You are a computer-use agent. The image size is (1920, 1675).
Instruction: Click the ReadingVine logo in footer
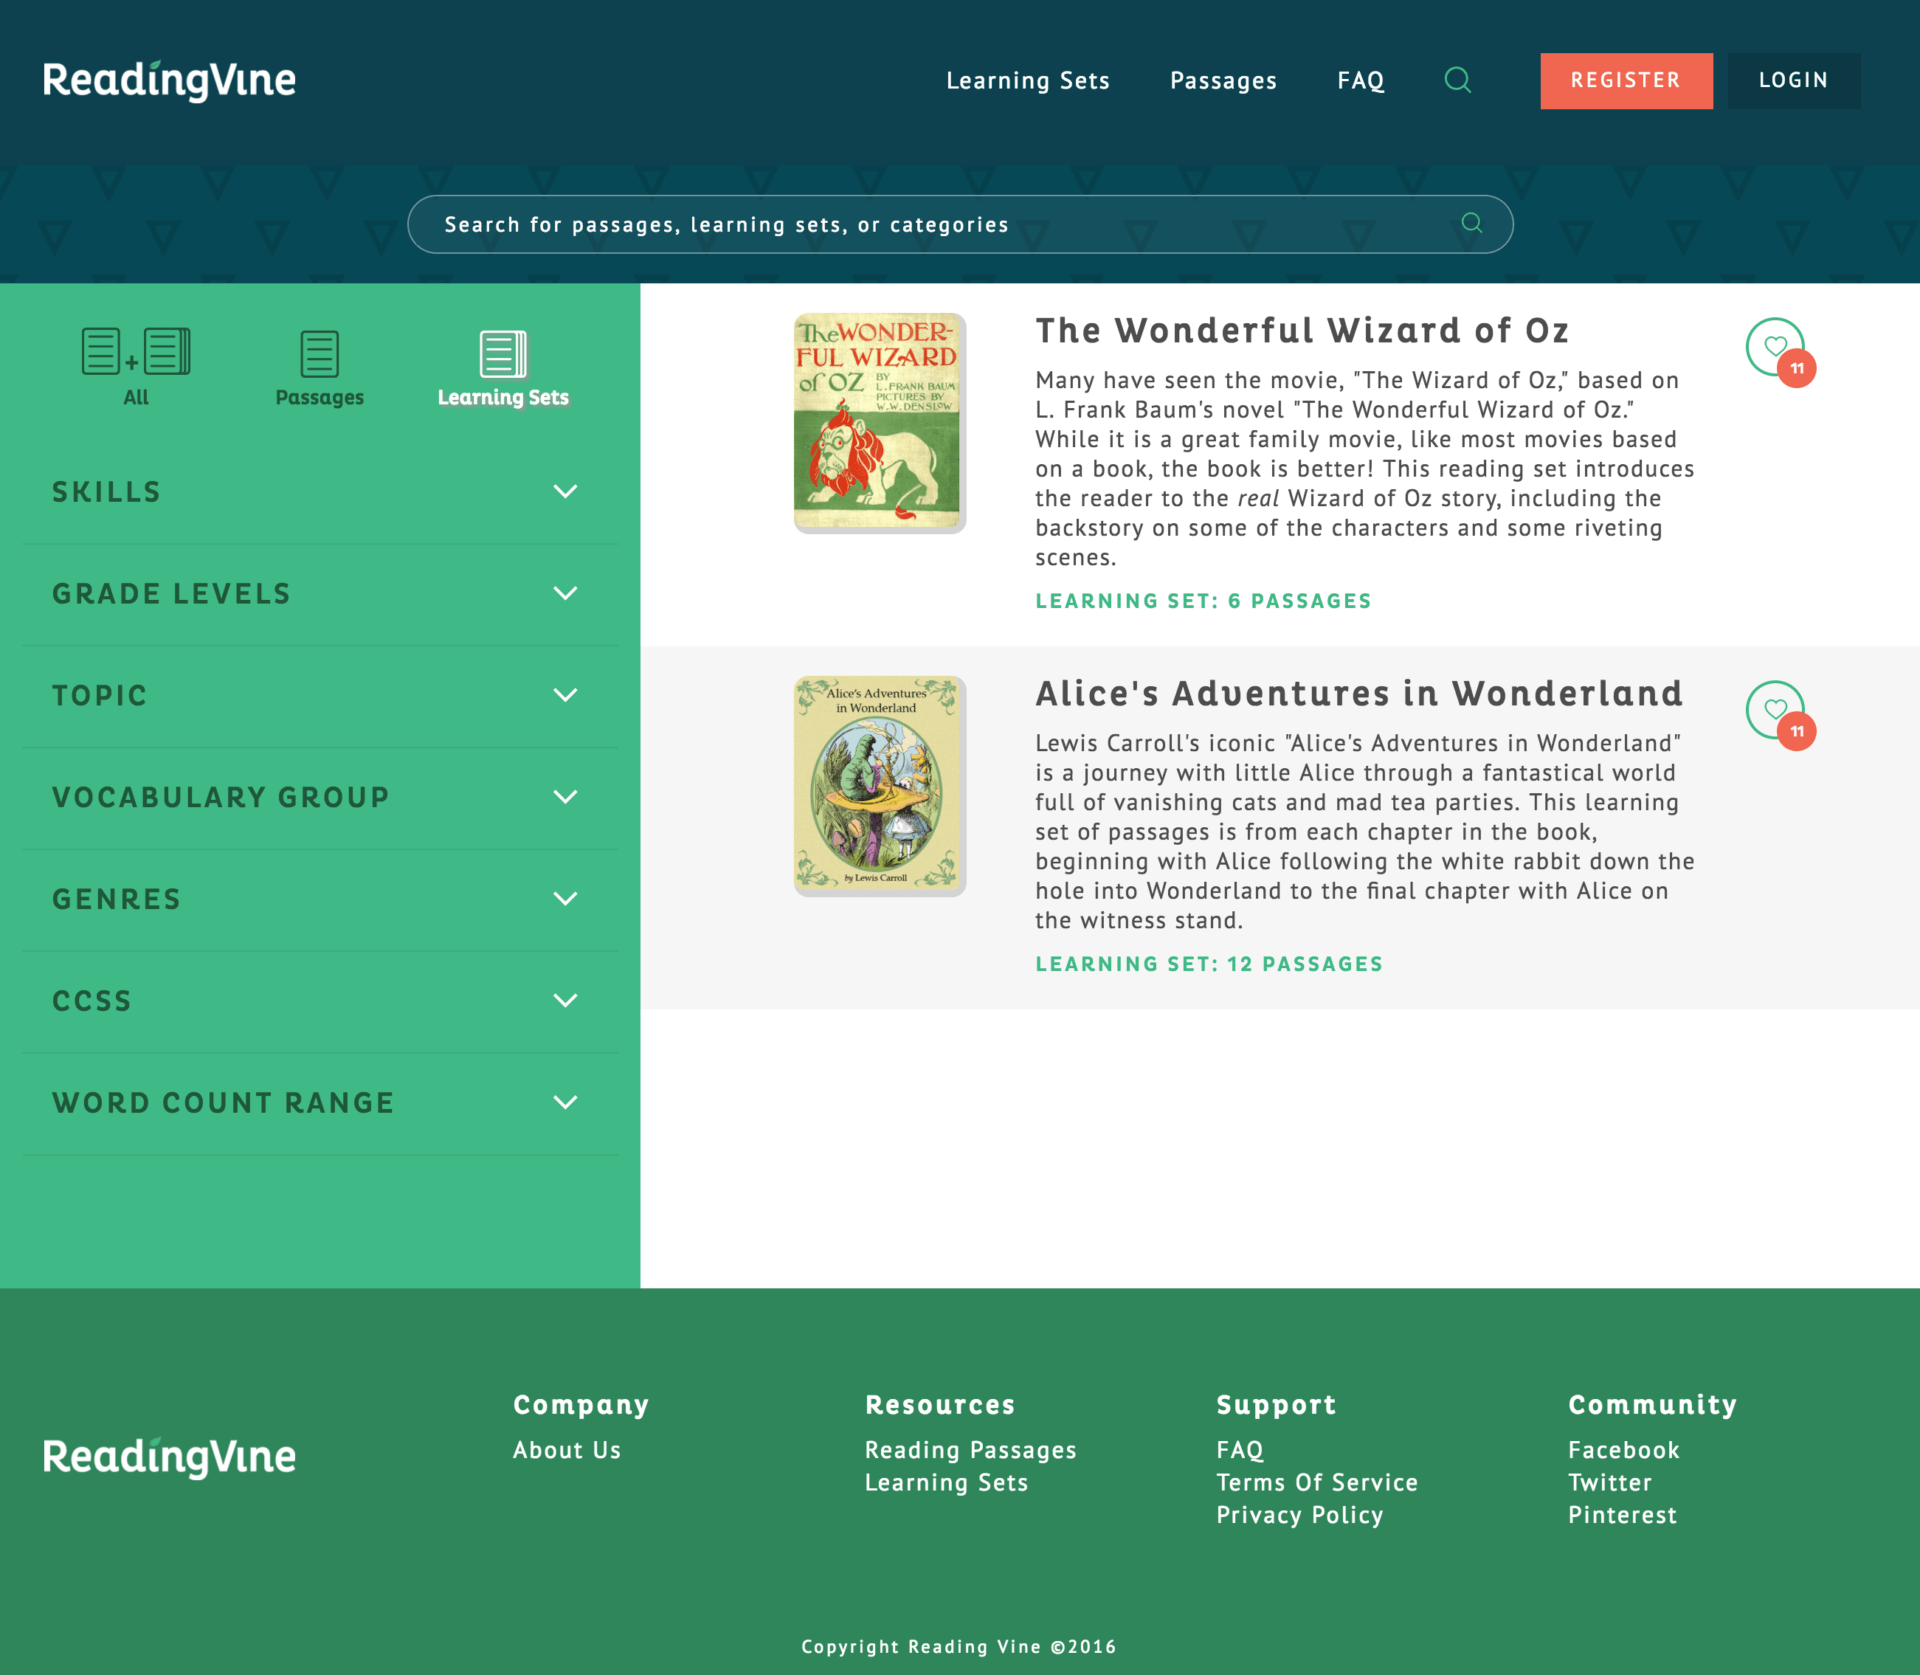[x=169, y=1456]
